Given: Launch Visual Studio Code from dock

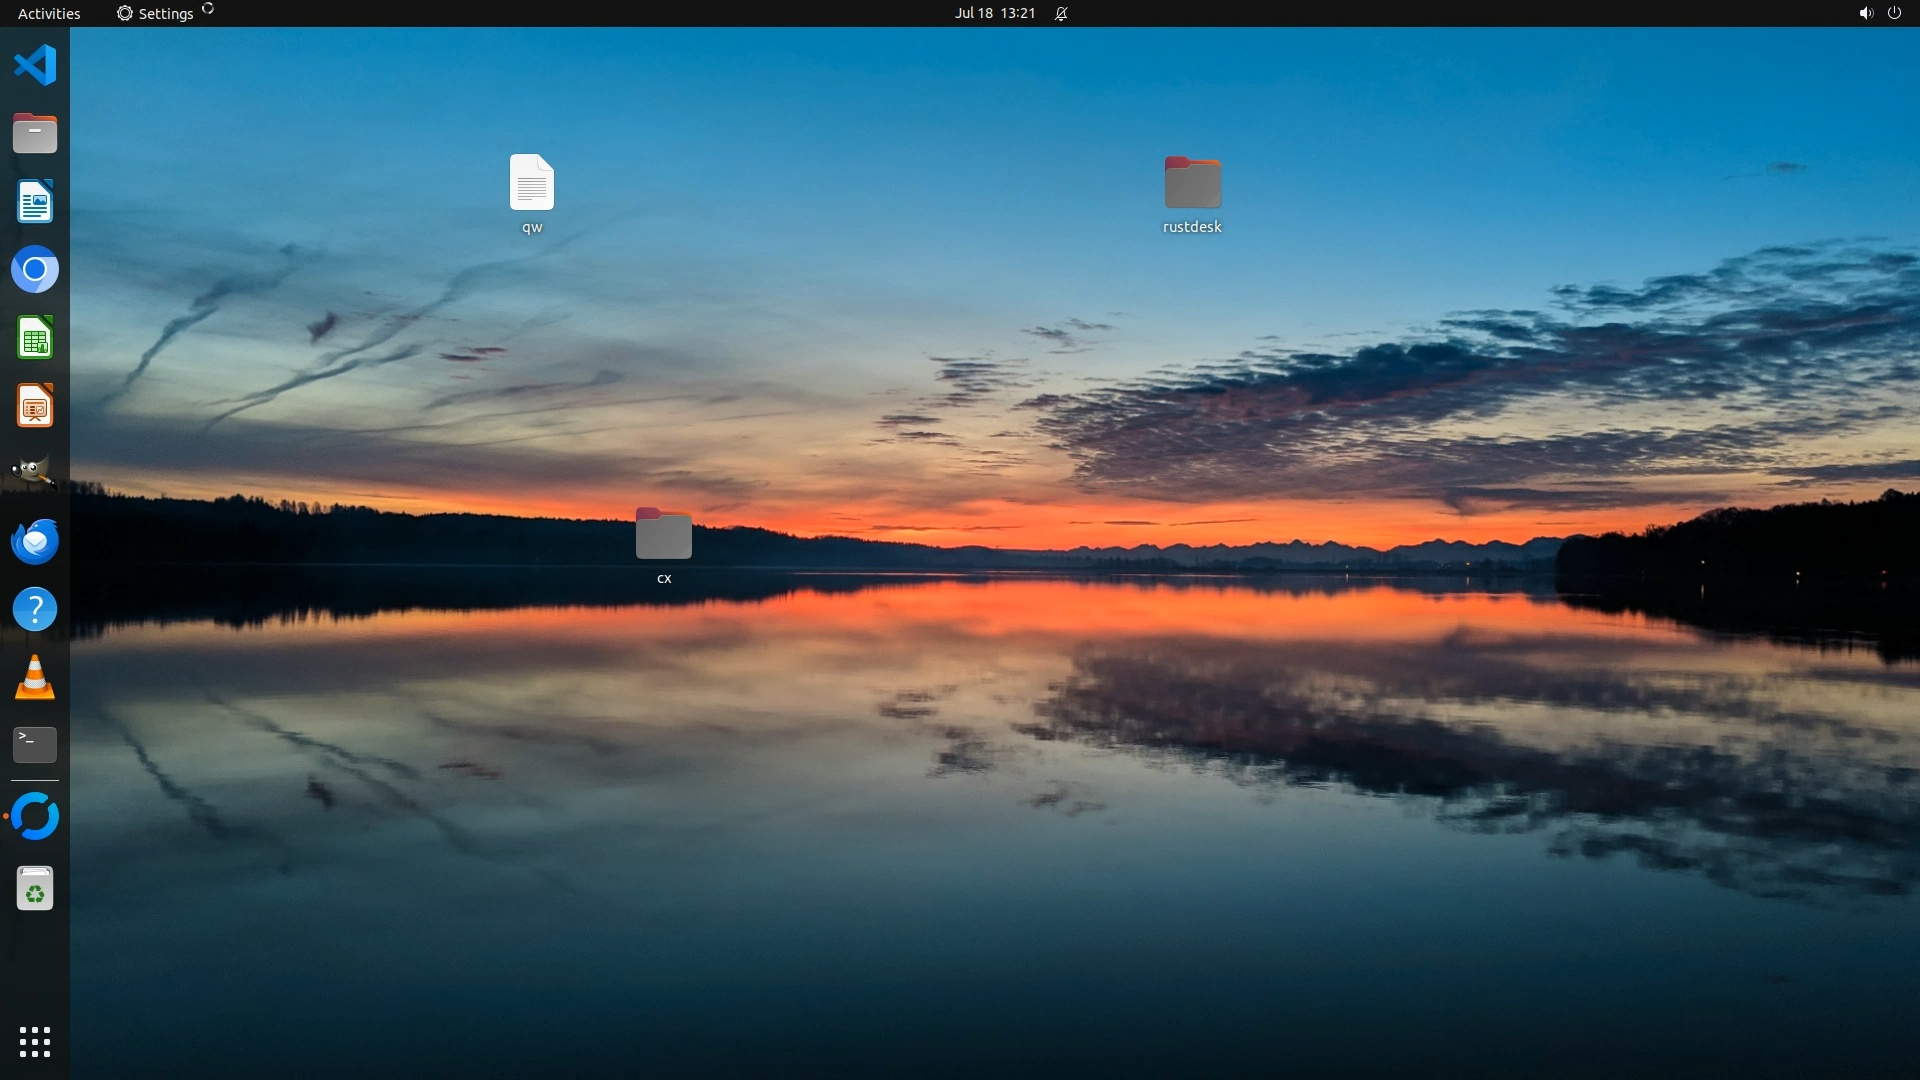Looking at the screenshot, I should tap(35, 66).
